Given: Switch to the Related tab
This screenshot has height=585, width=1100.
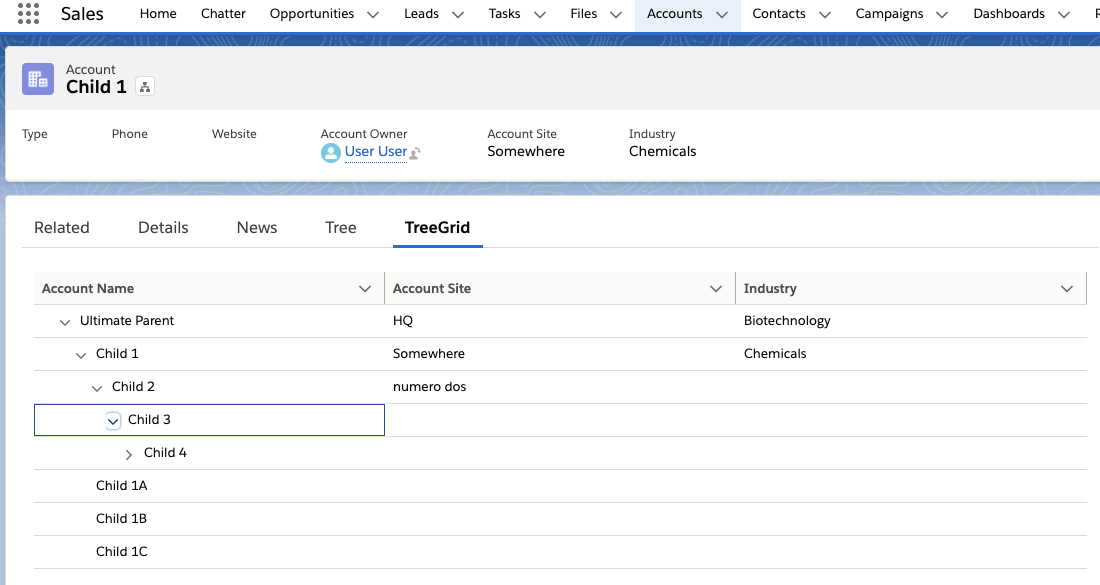Looking at the screenshot, I should coord(62,228).
